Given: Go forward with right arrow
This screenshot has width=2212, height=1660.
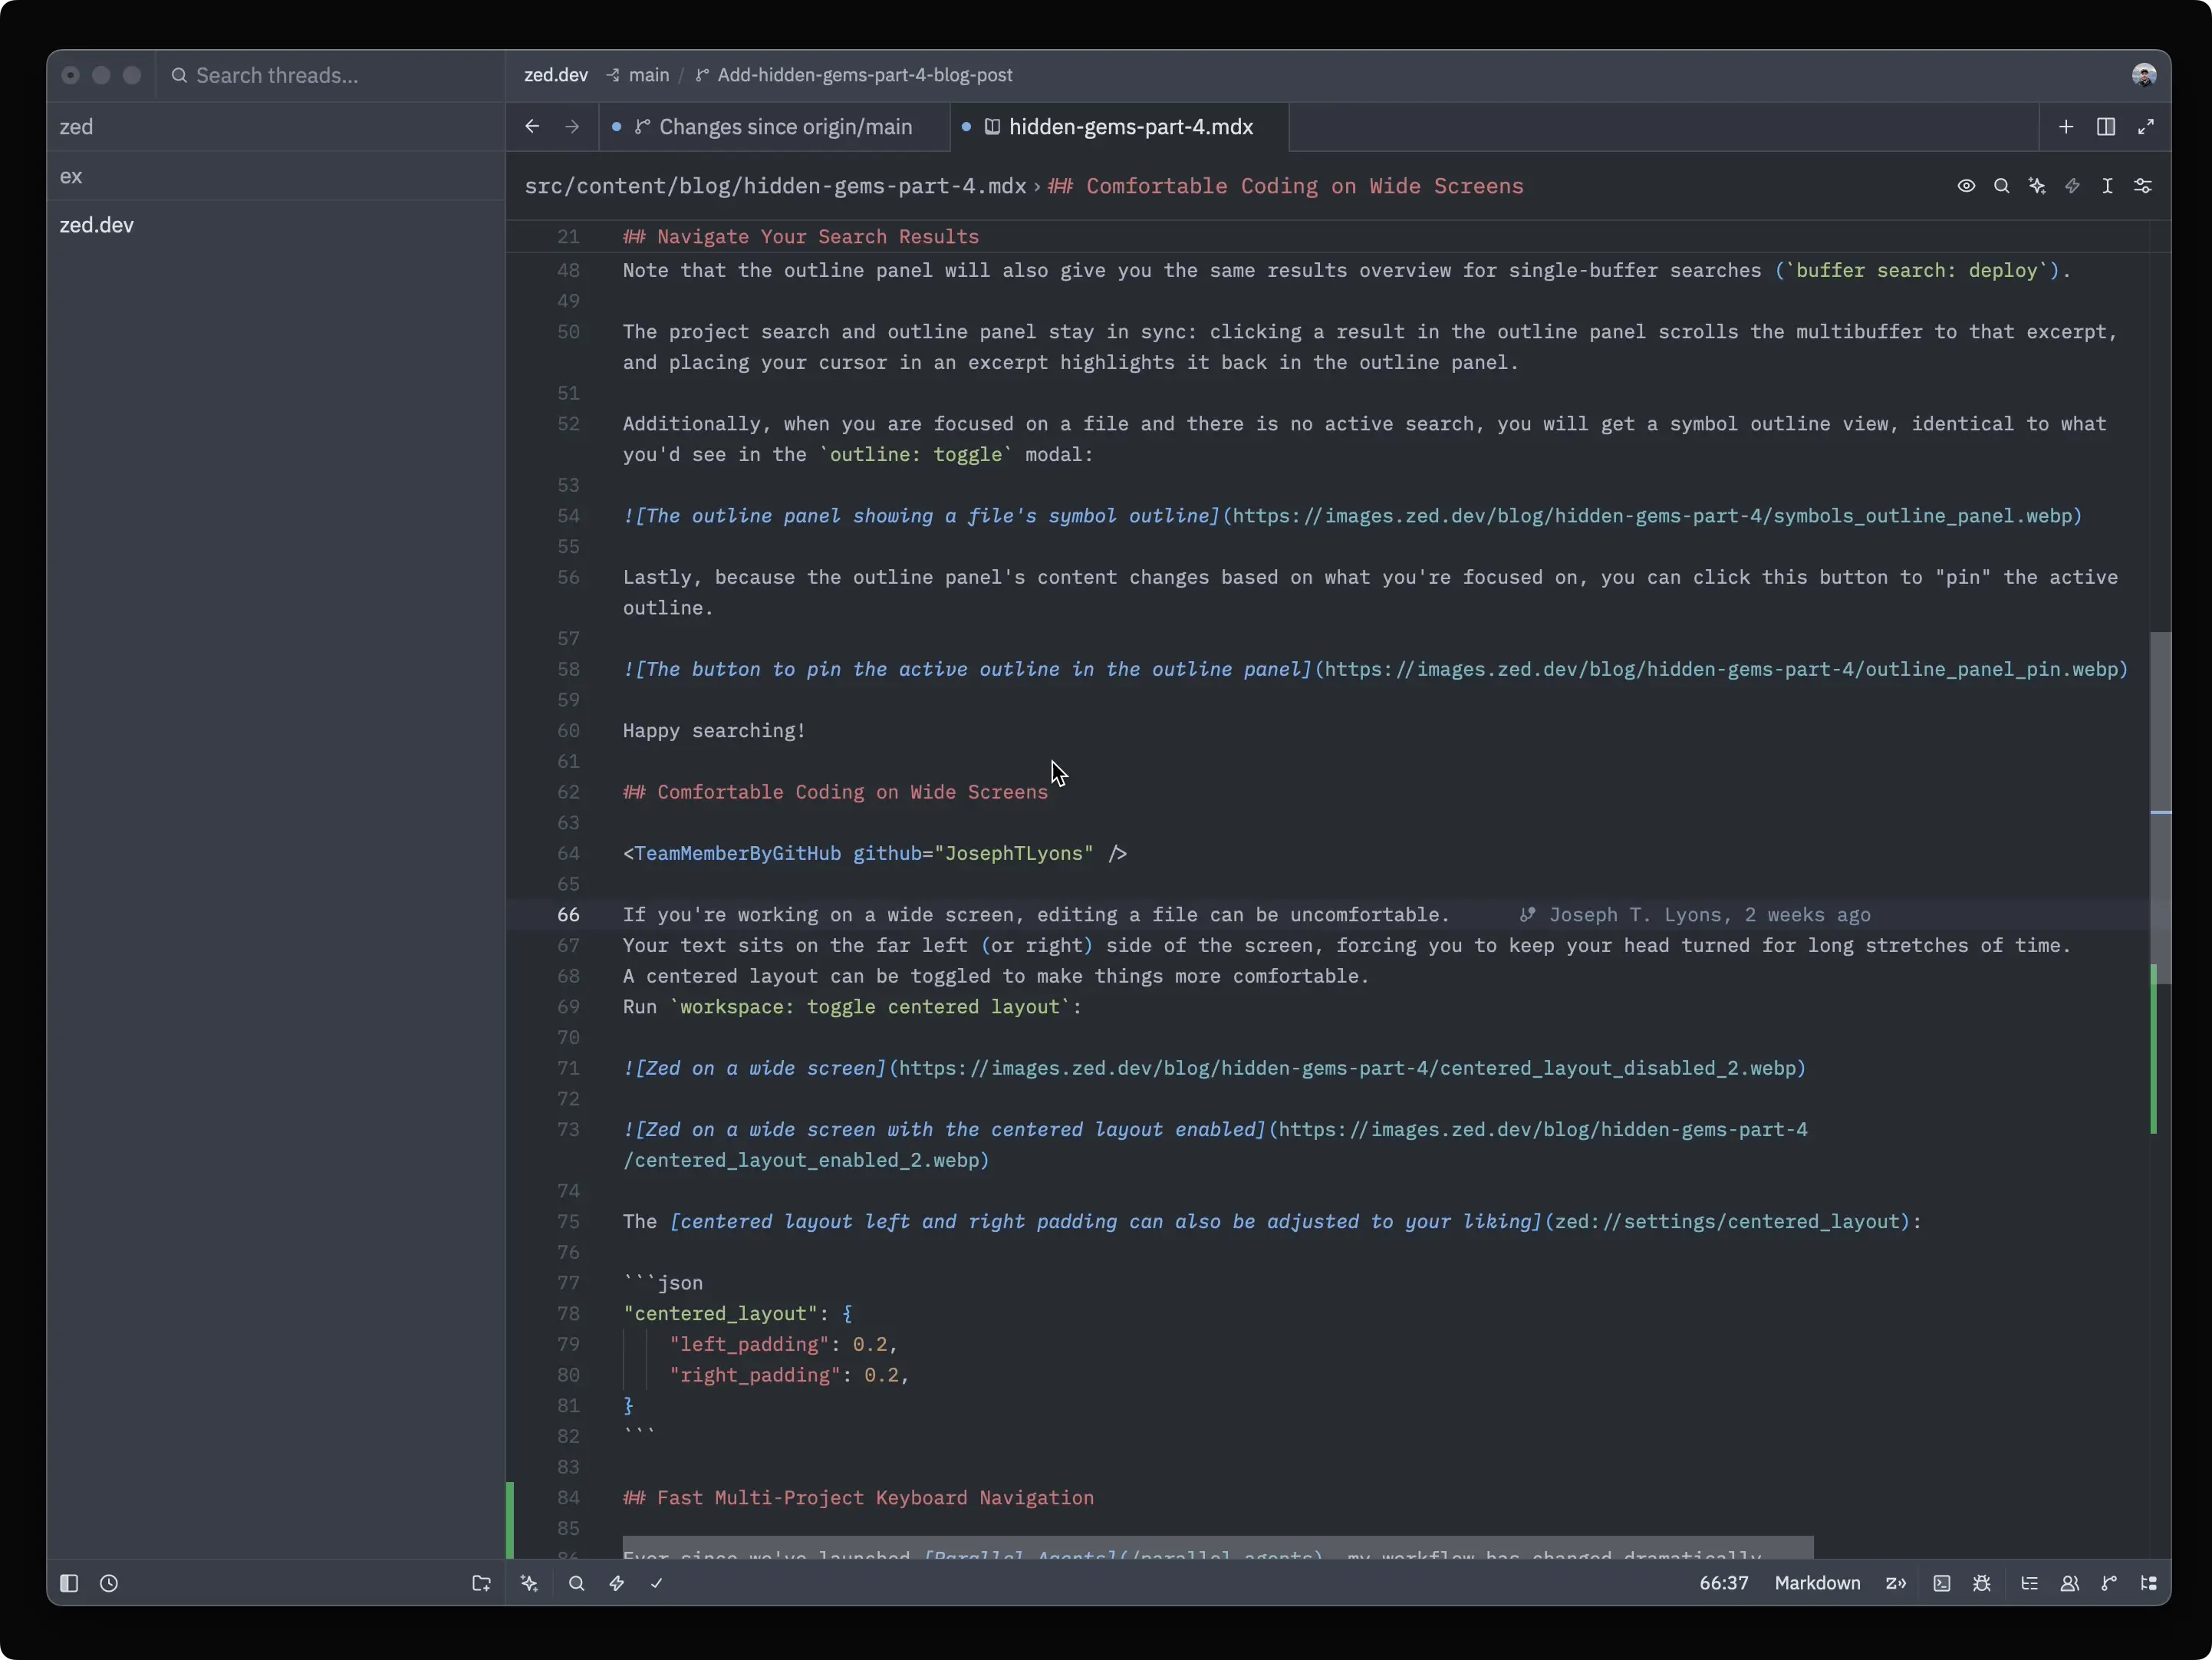Looking at the screenshot, I should tap(572, 127).
